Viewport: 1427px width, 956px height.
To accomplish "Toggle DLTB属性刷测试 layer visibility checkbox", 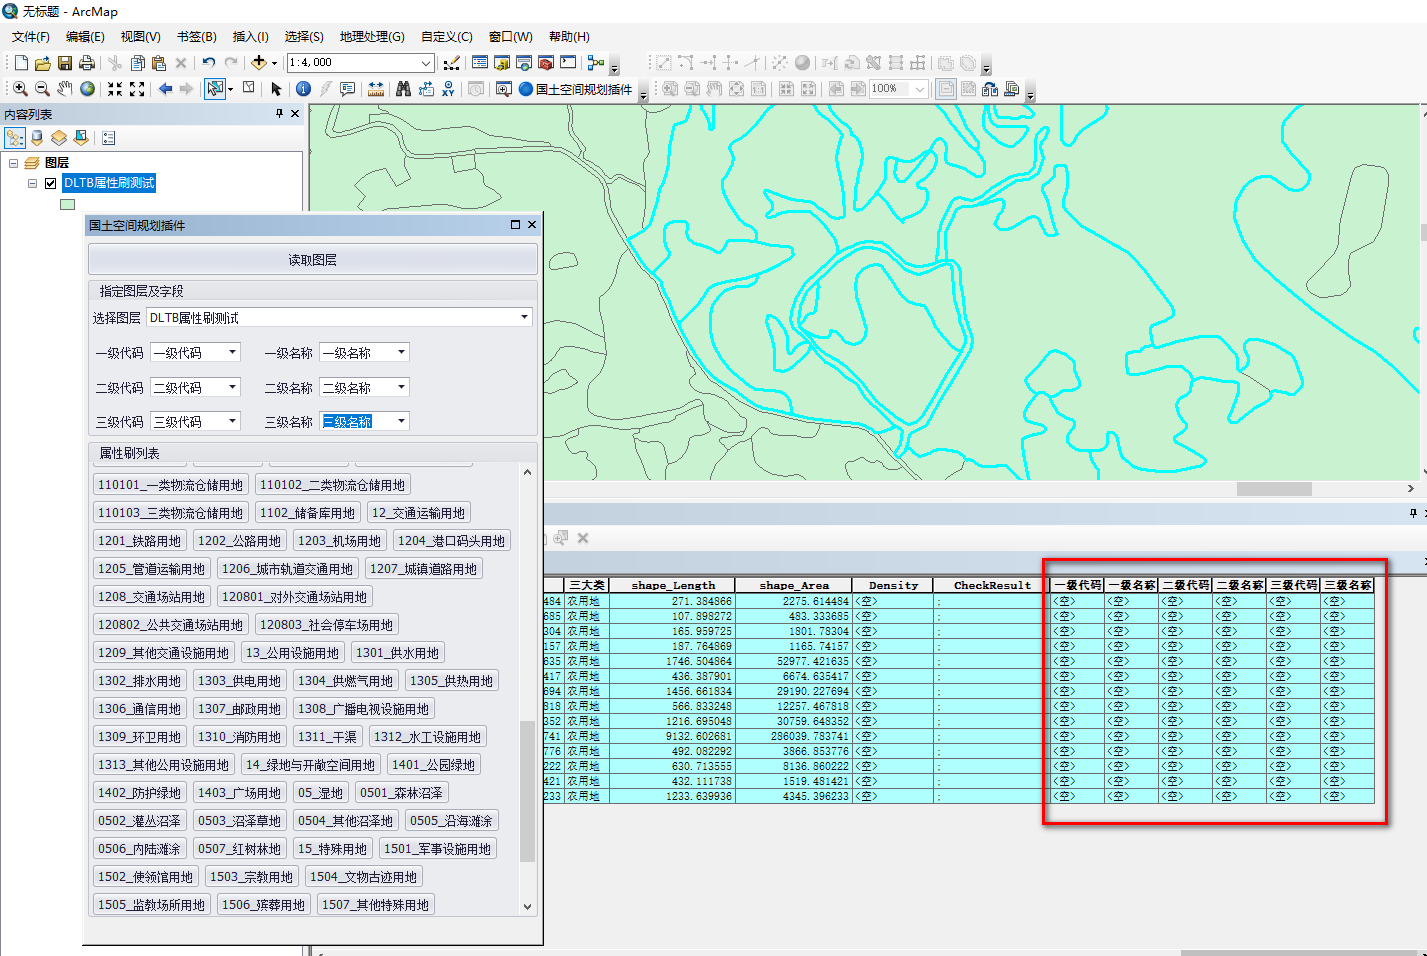I will pos(50,183).
